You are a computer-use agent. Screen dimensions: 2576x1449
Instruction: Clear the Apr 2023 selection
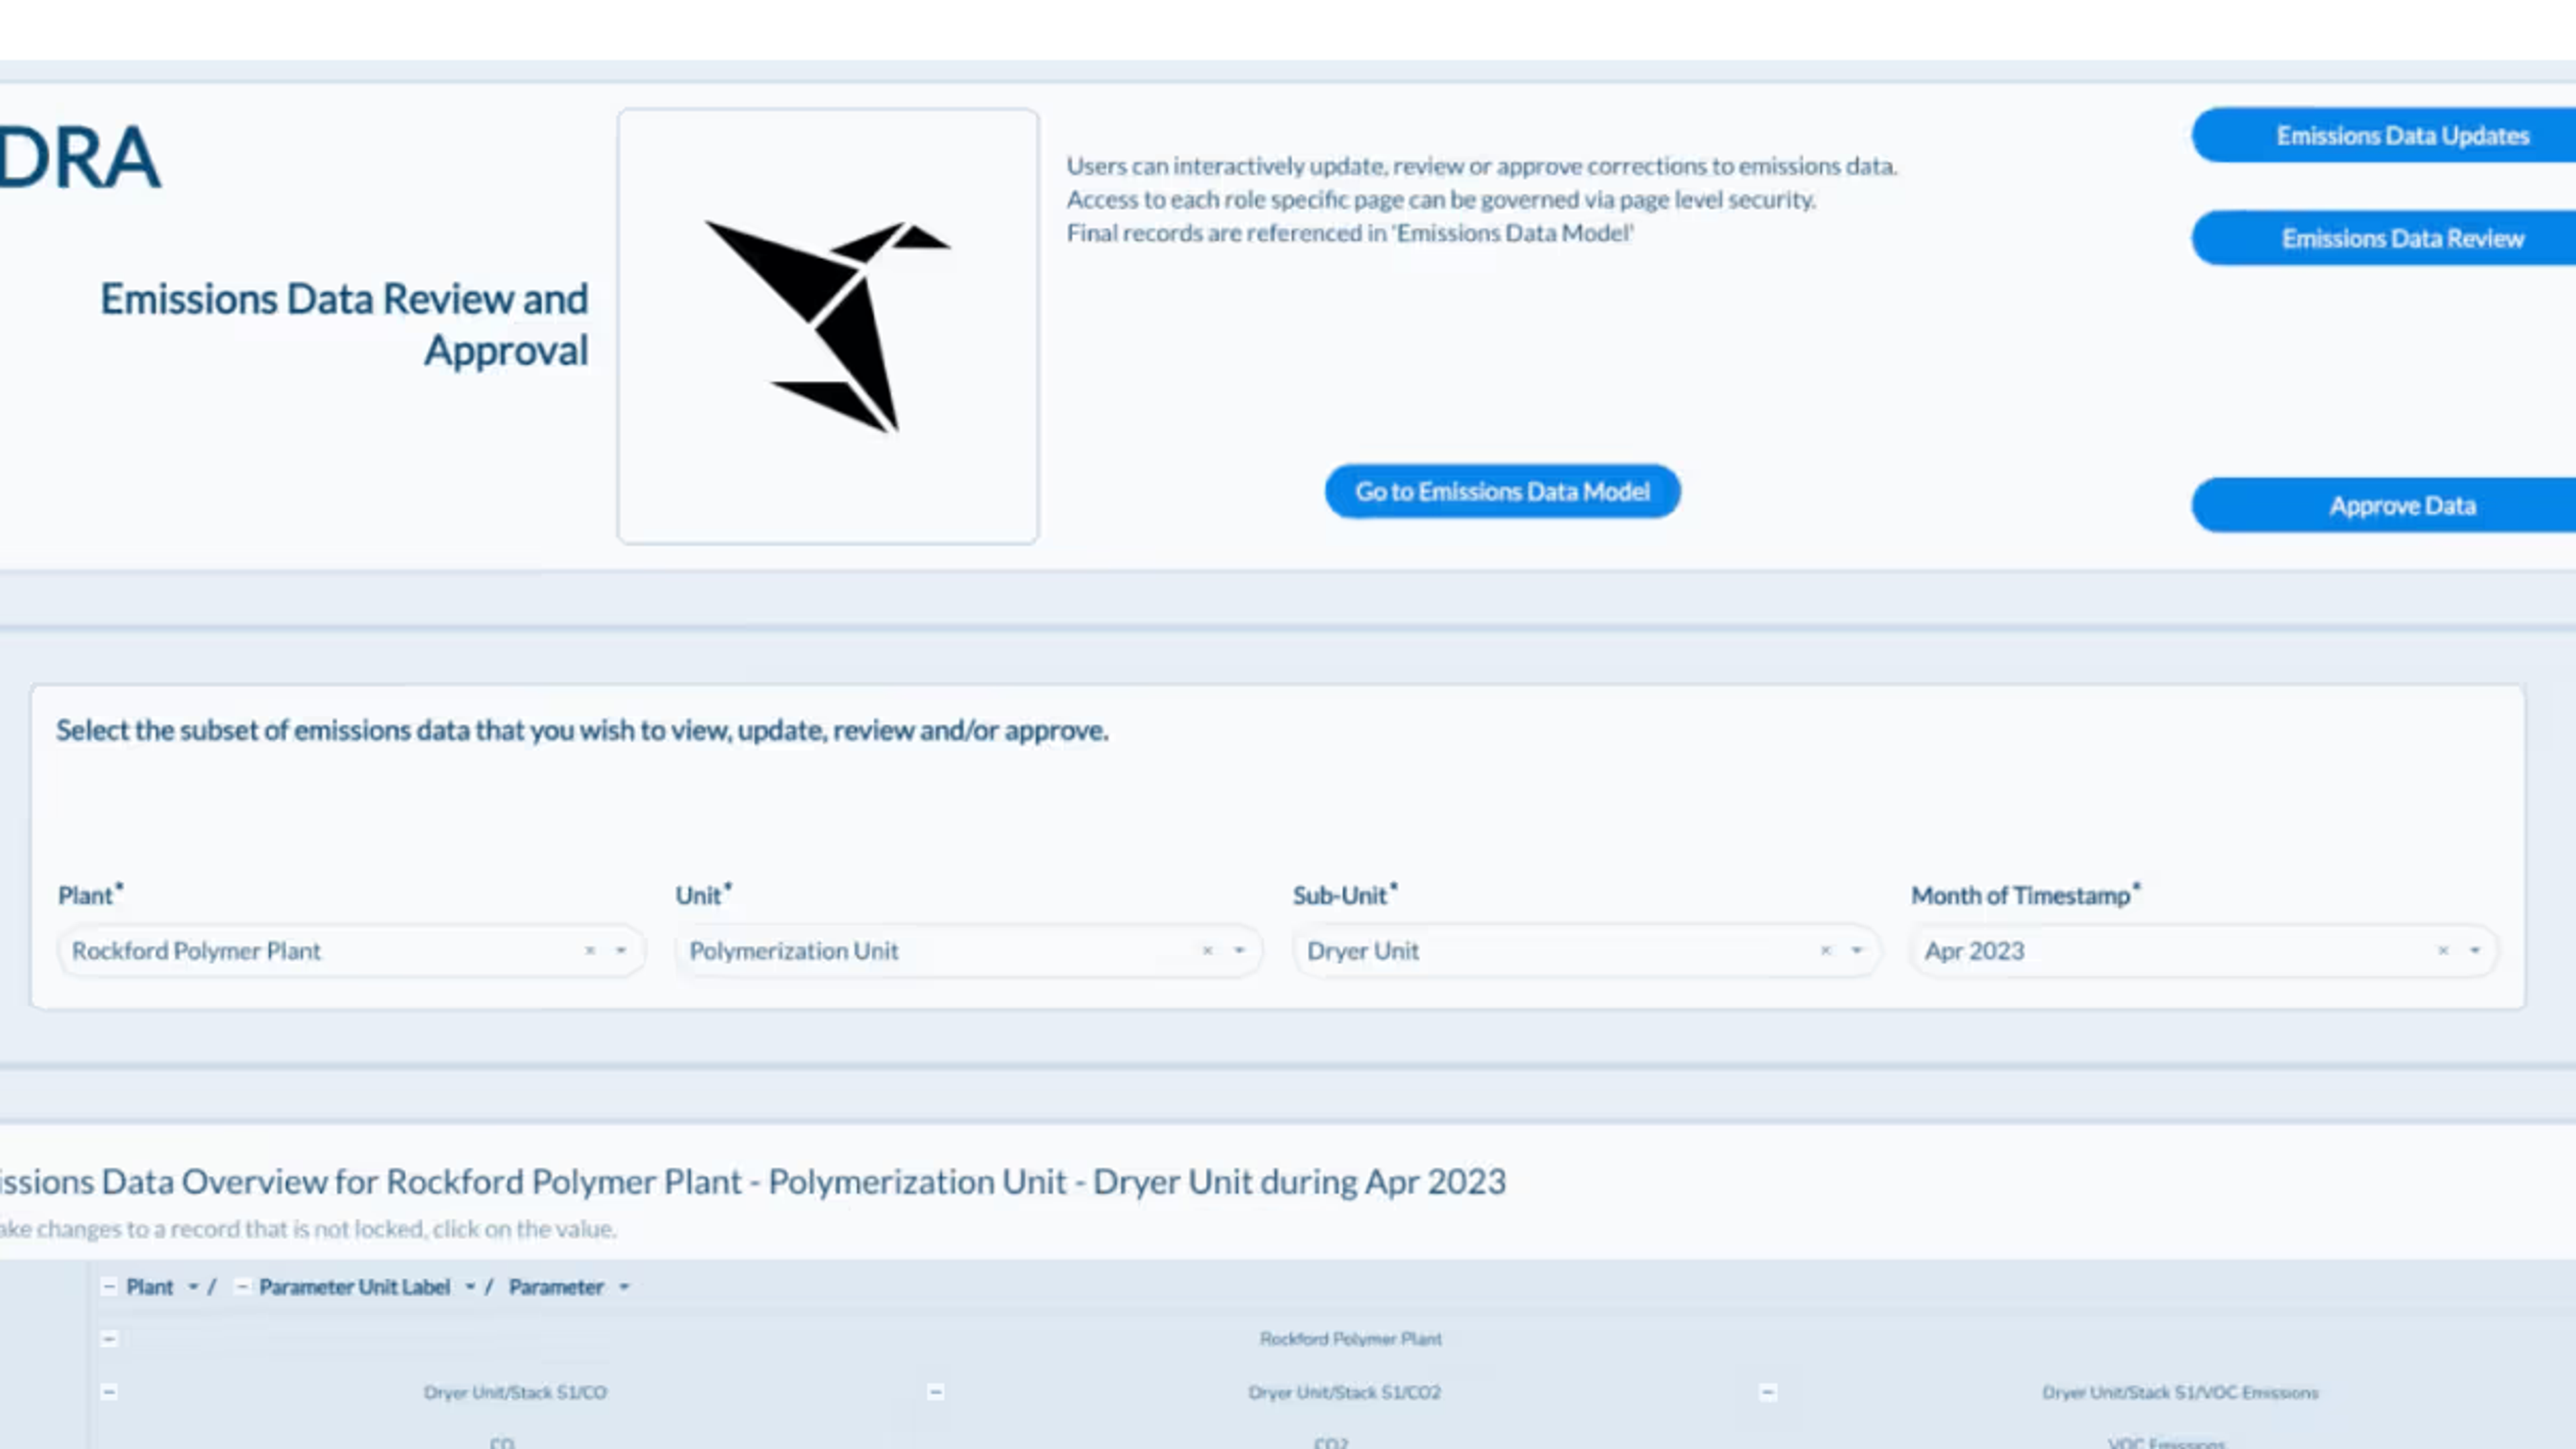point(2443,950)
